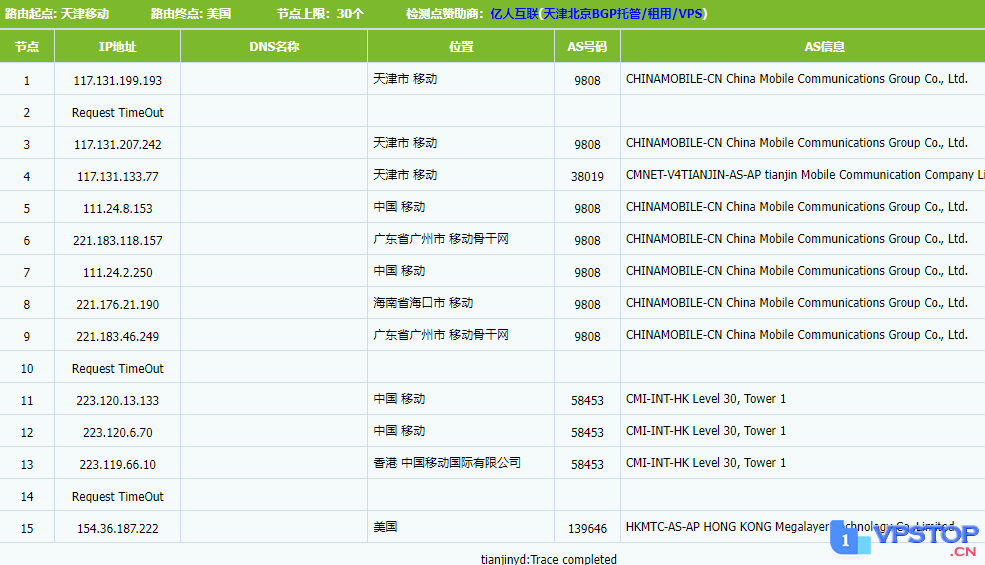The height and width of the screenshot is (565, 985).
Task: Click AS number 58453 in node 13 row
Action: (587, 465)
